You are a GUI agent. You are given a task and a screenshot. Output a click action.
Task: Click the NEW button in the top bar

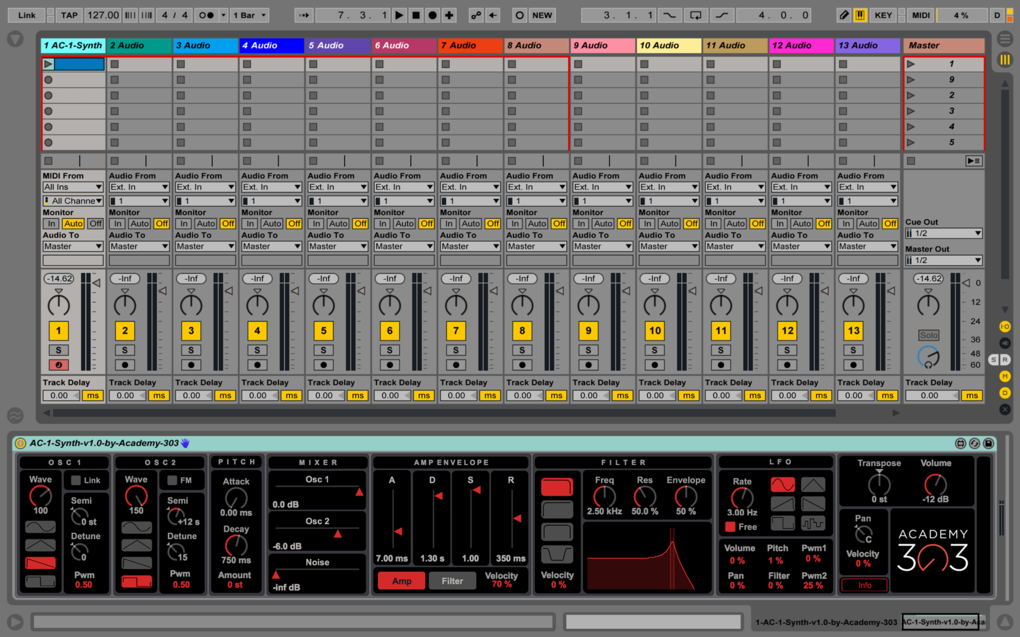(542, 15)
